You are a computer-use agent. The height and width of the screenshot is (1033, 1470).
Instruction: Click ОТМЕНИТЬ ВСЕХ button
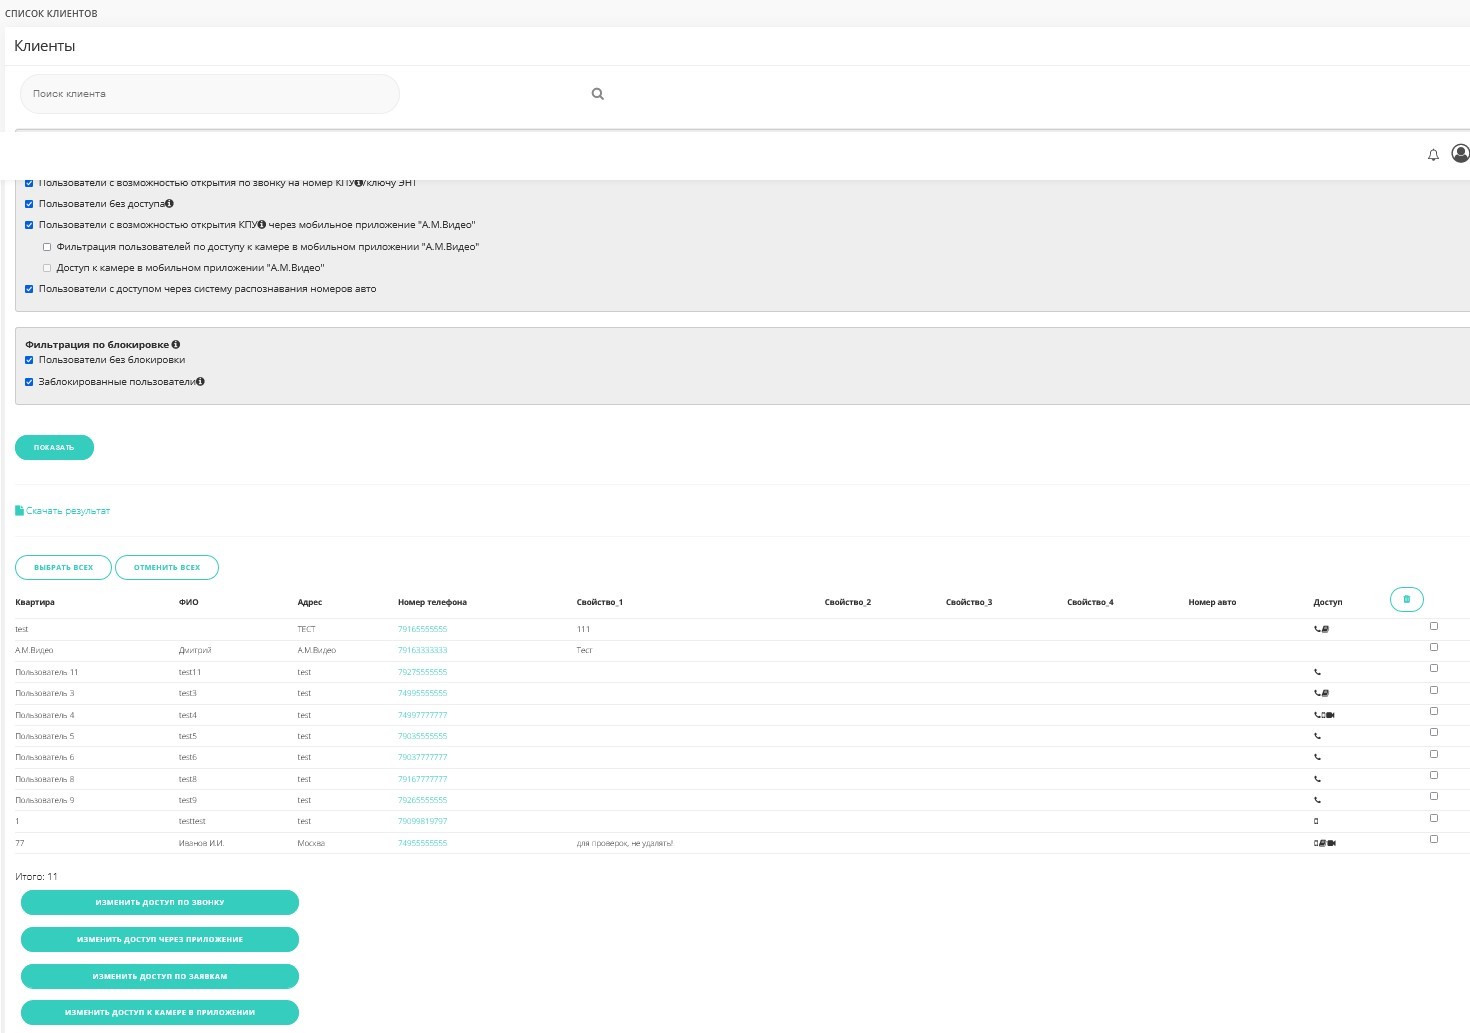coord(167,567)
